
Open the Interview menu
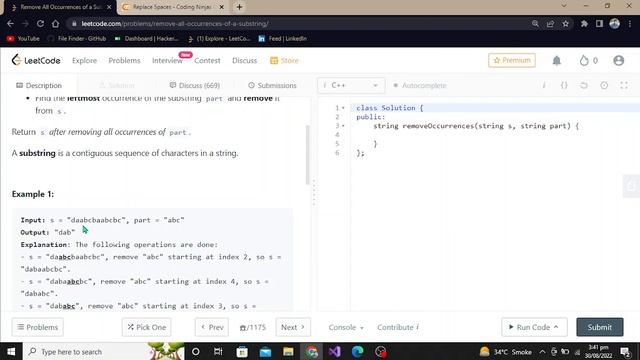tap(167, 60)
